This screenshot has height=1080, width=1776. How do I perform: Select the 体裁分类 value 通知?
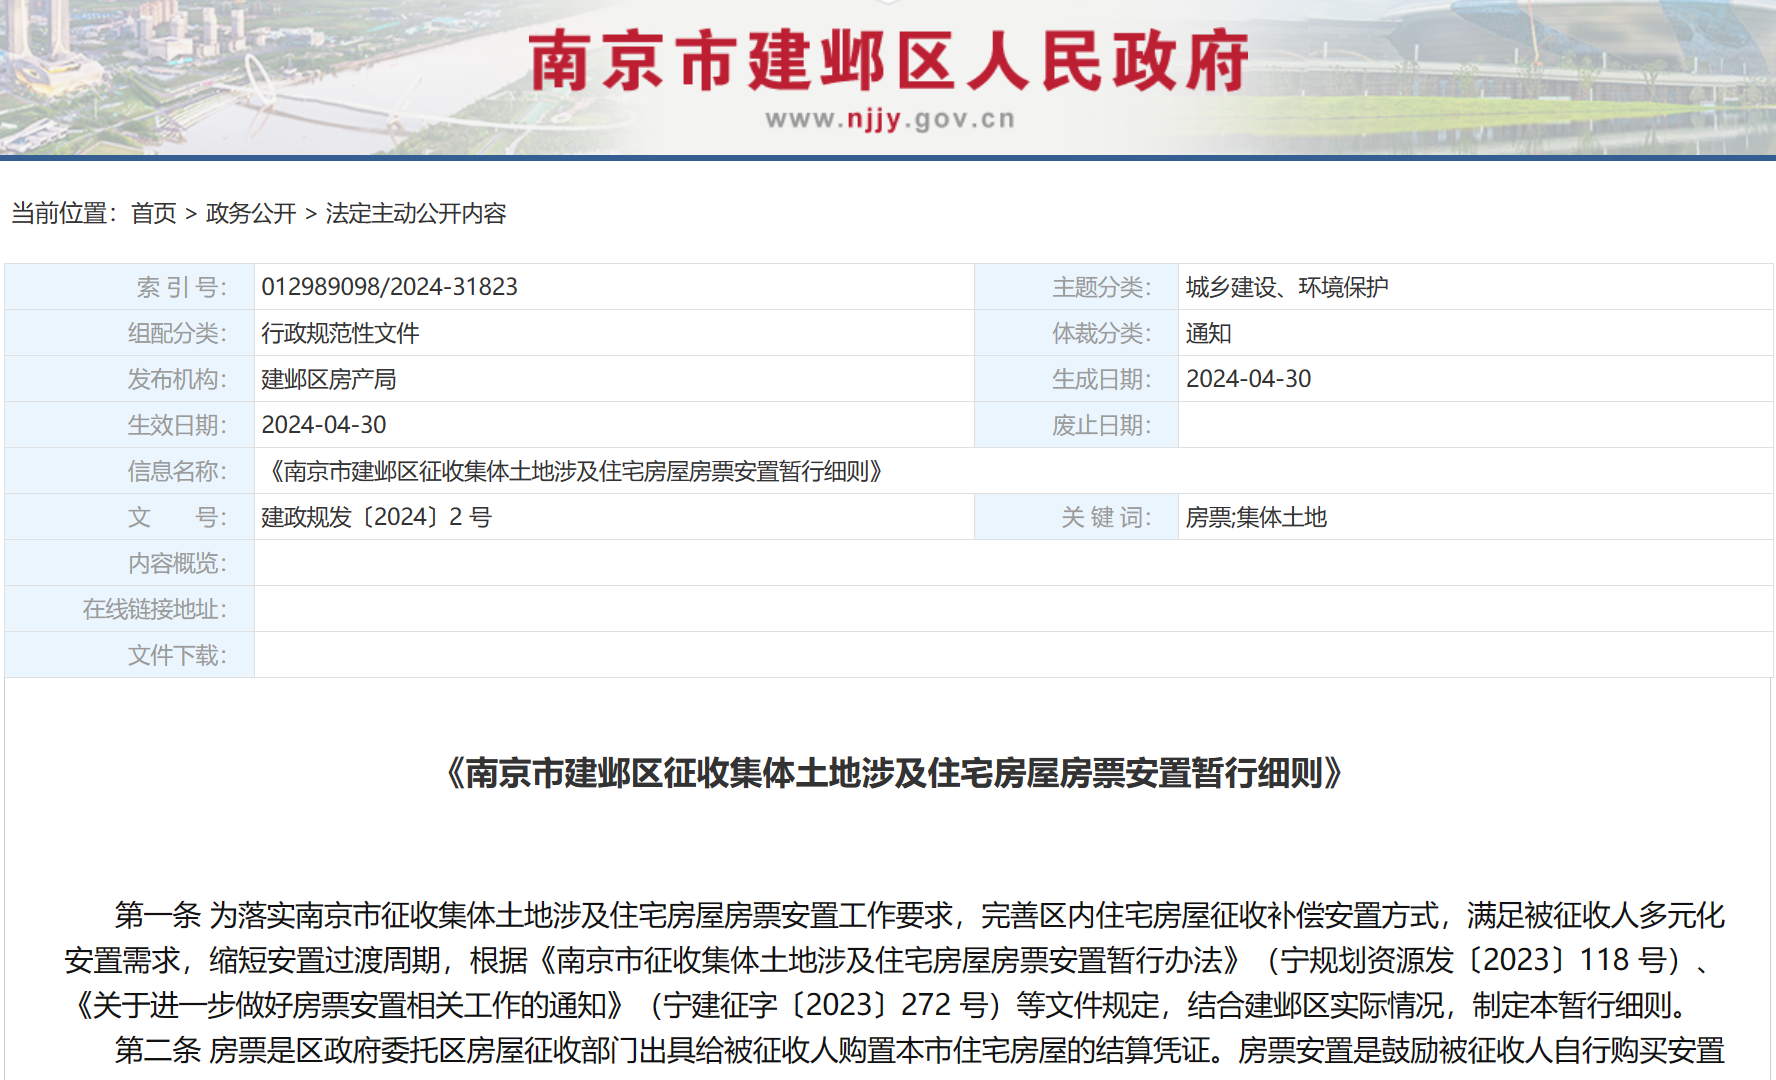1208,333
